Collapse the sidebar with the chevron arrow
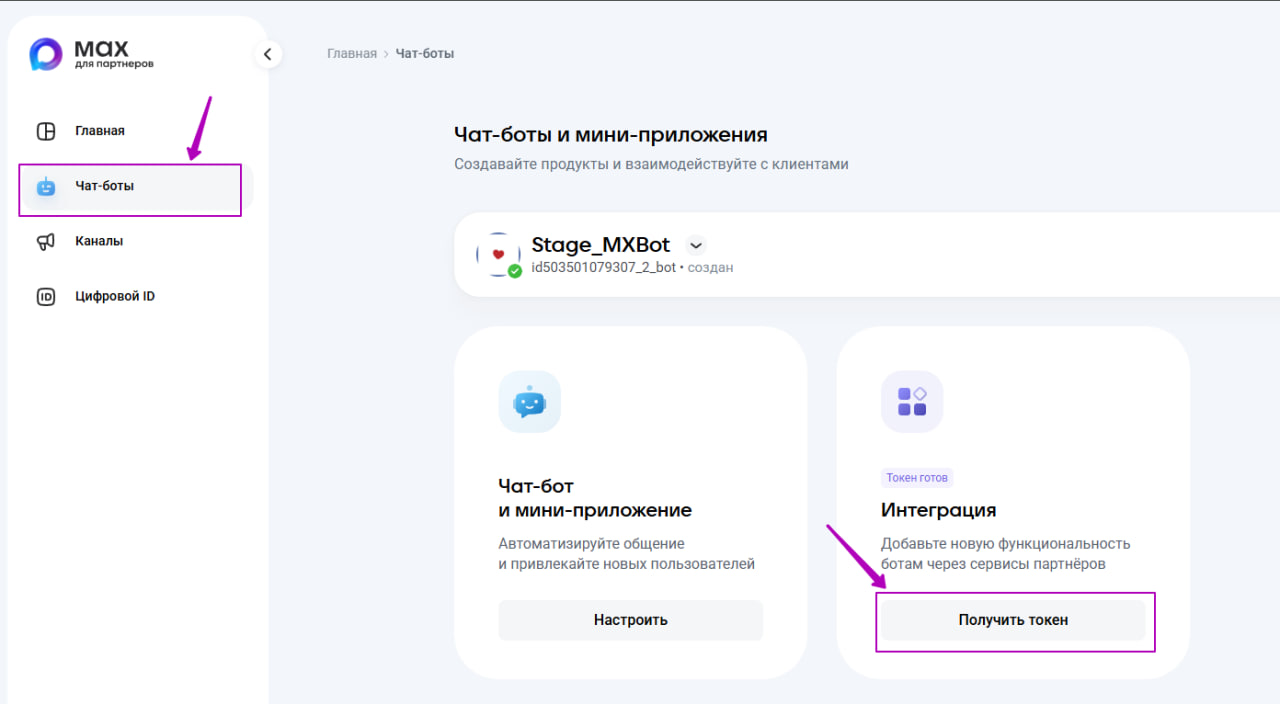Viewport: 1280px width, 704px height. point(267,54)
